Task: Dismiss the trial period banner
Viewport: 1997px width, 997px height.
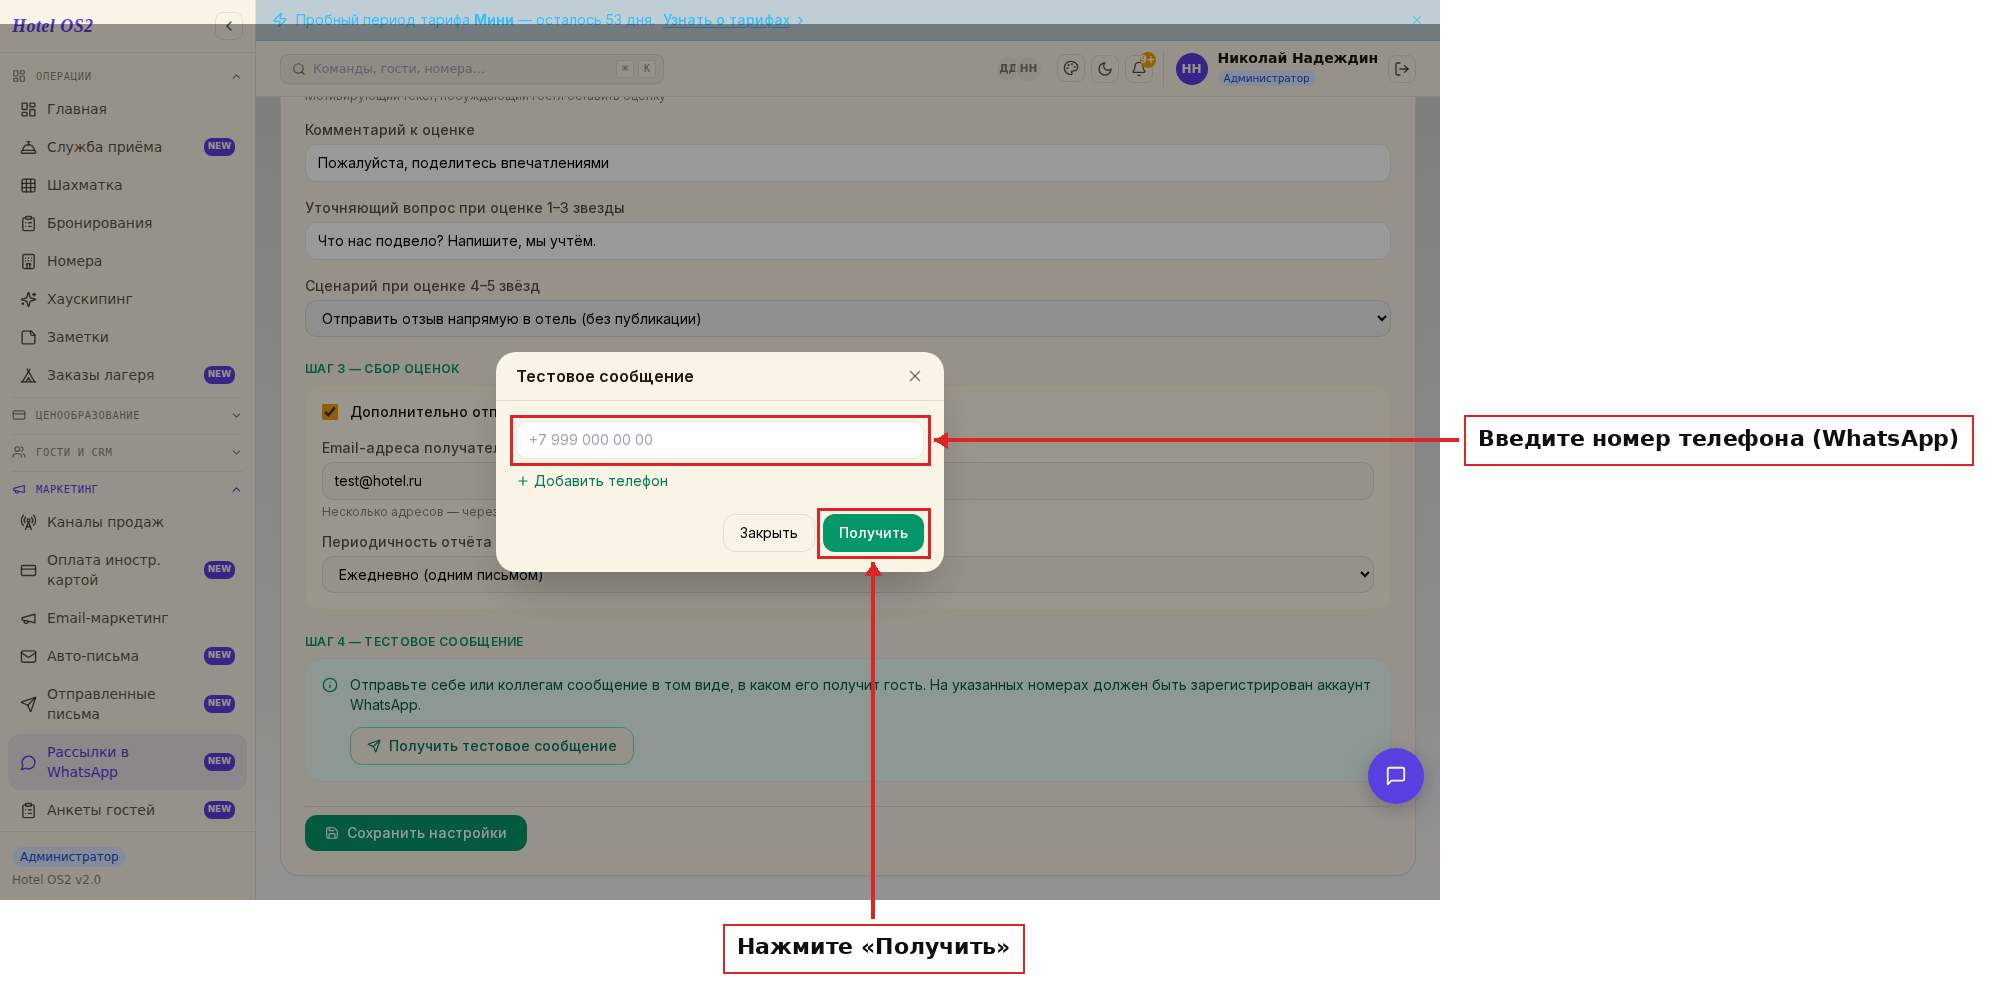Action: tap(1416, 20)
